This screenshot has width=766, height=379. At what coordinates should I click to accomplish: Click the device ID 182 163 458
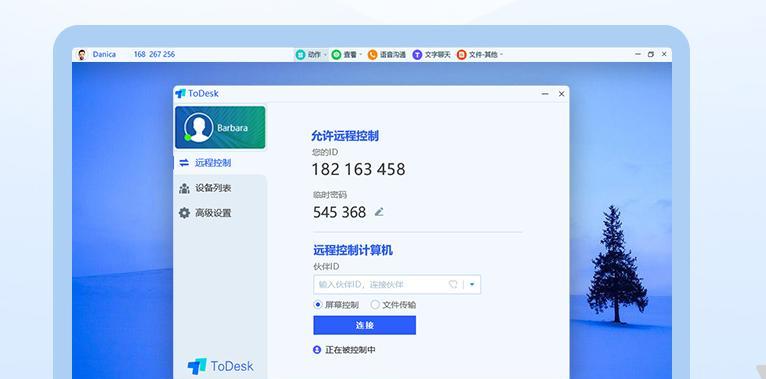359,169
